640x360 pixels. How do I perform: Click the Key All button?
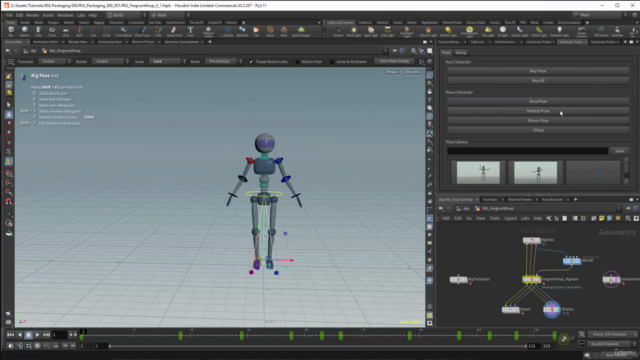click(538, 81)
